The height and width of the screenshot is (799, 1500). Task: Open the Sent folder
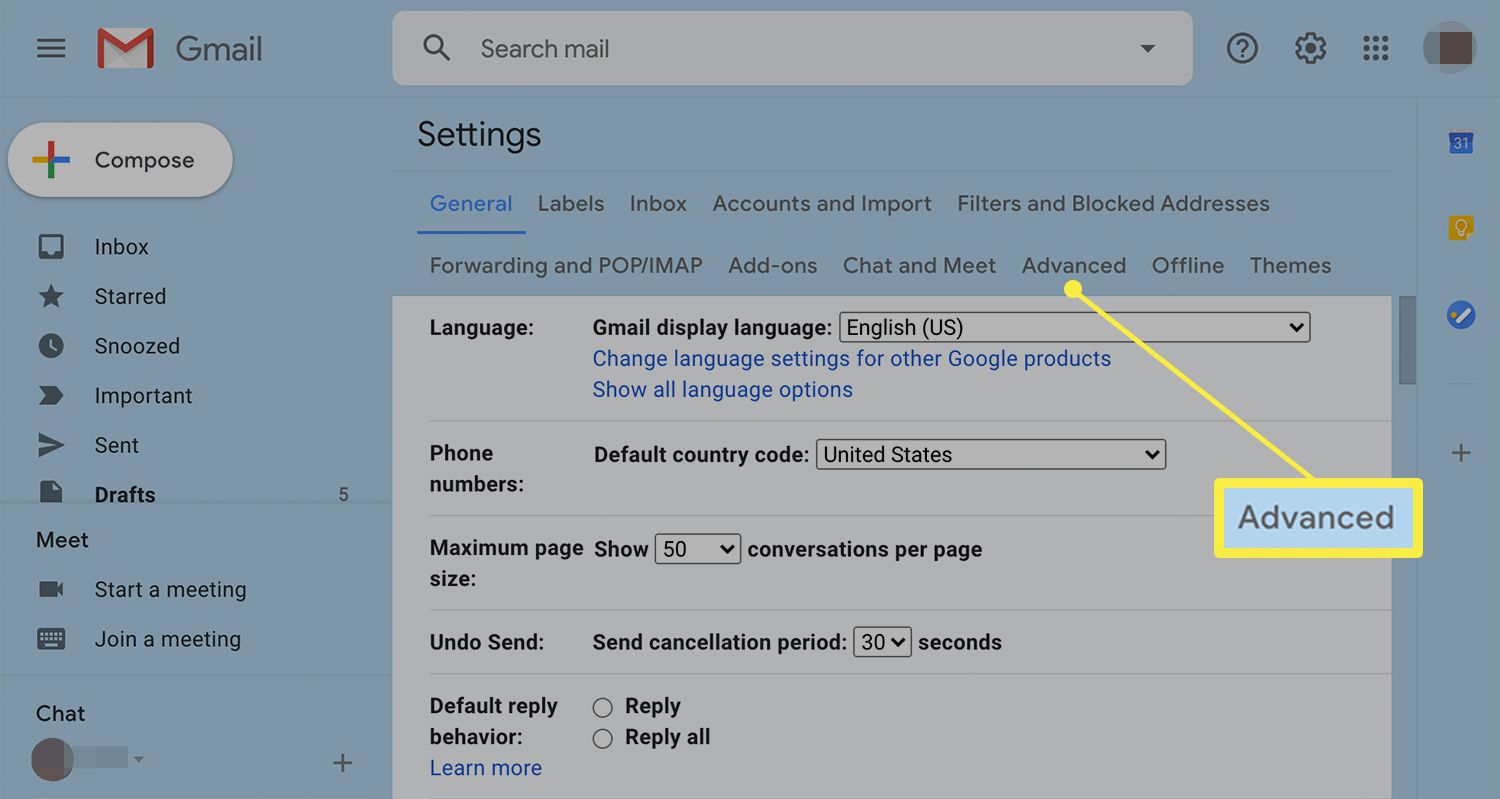[116, 445]
